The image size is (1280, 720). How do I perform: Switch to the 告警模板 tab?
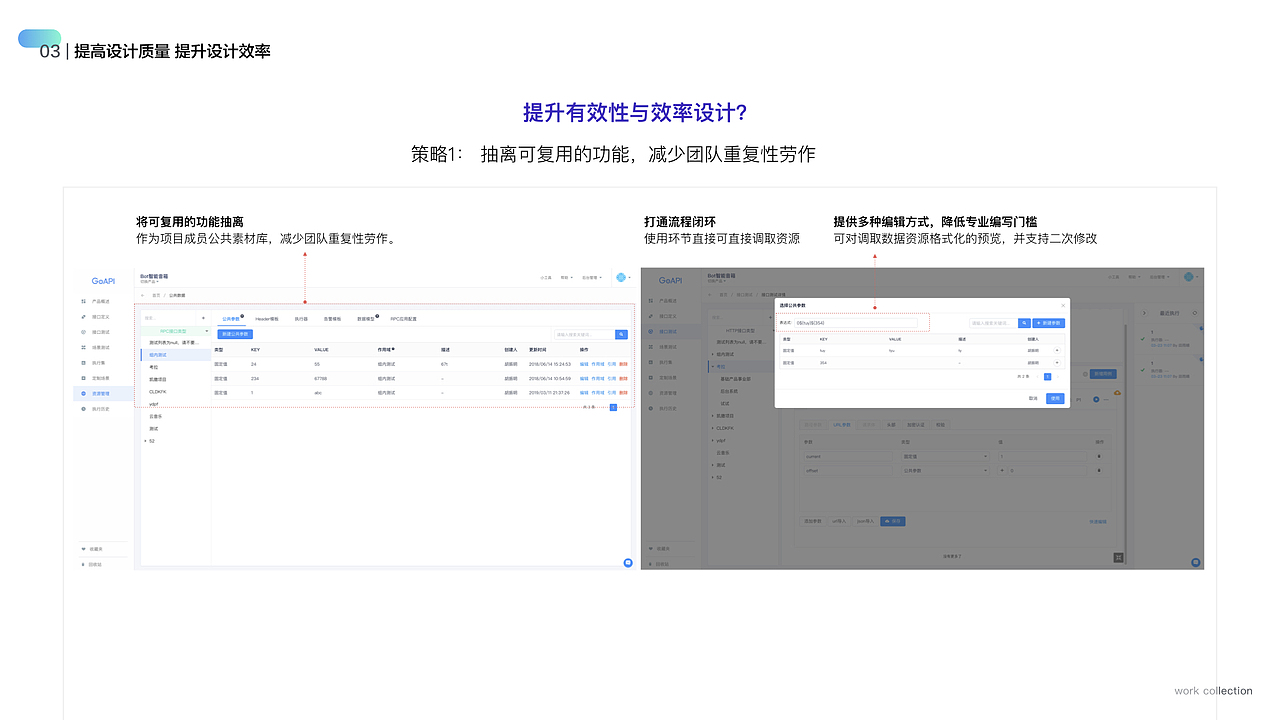click(x=332, y=319)
